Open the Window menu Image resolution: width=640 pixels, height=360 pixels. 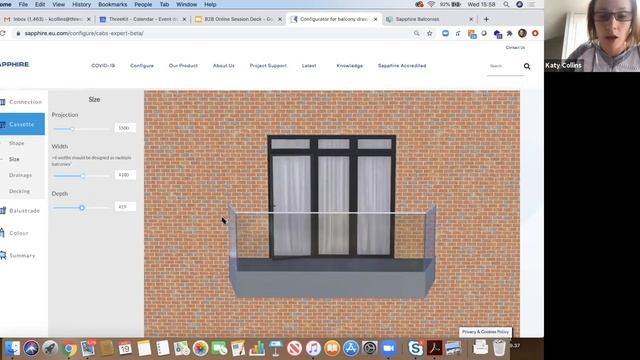pos(187,4)
